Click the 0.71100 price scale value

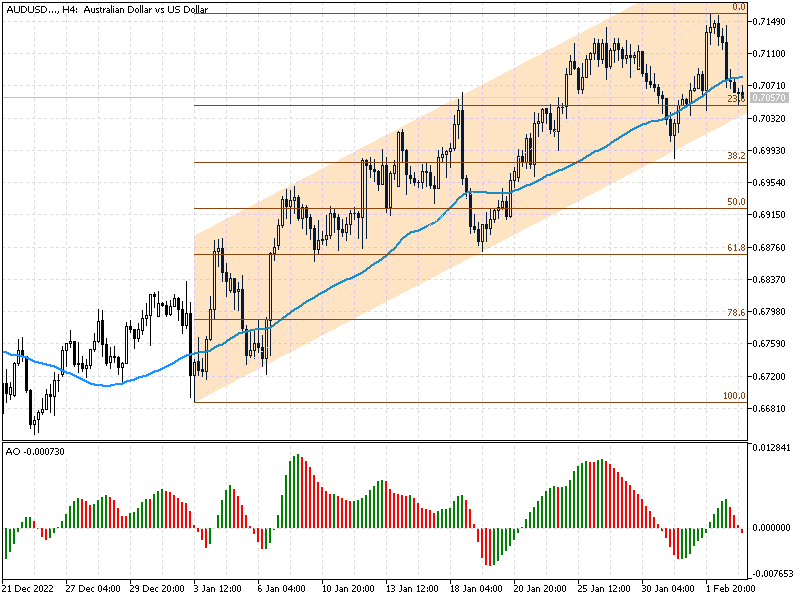tap(769, 54)
